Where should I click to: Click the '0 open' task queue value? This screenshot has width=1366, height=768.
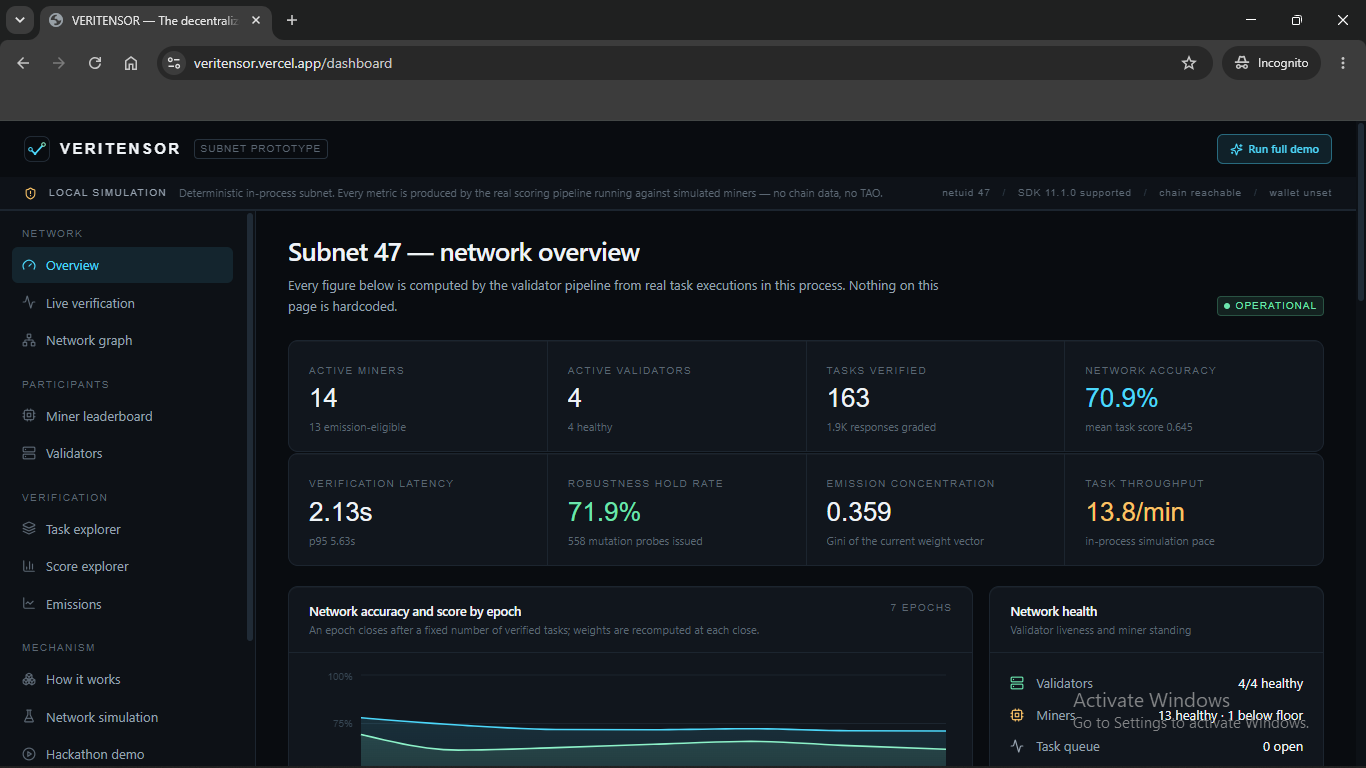1283,746
